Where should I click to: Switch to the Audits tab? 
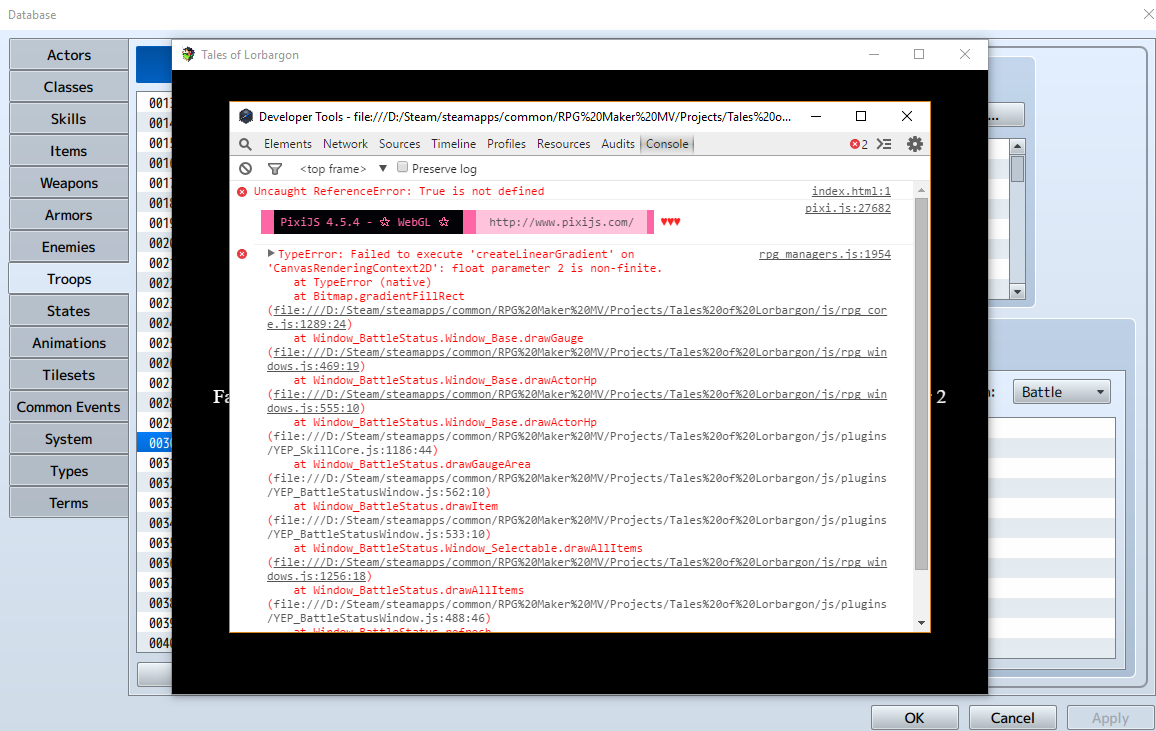click(x=618, y=144)
